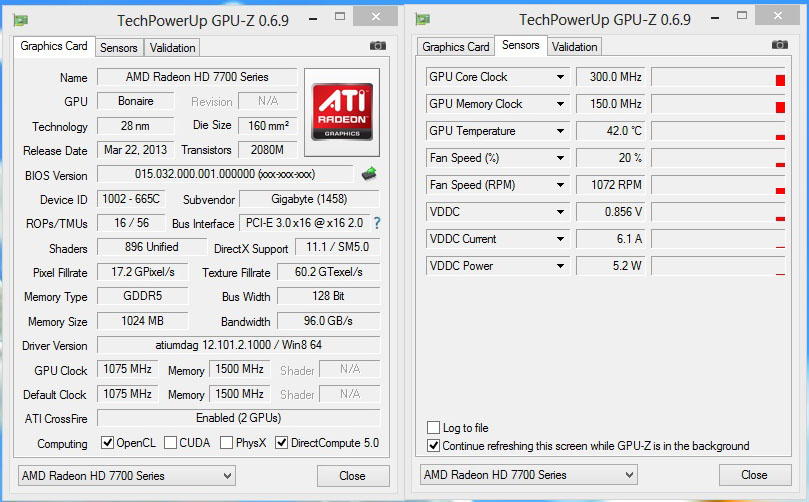Open the GPU Memory Clock sensor dropdown
The image size is (809, 502).
[x=560, y=104]
